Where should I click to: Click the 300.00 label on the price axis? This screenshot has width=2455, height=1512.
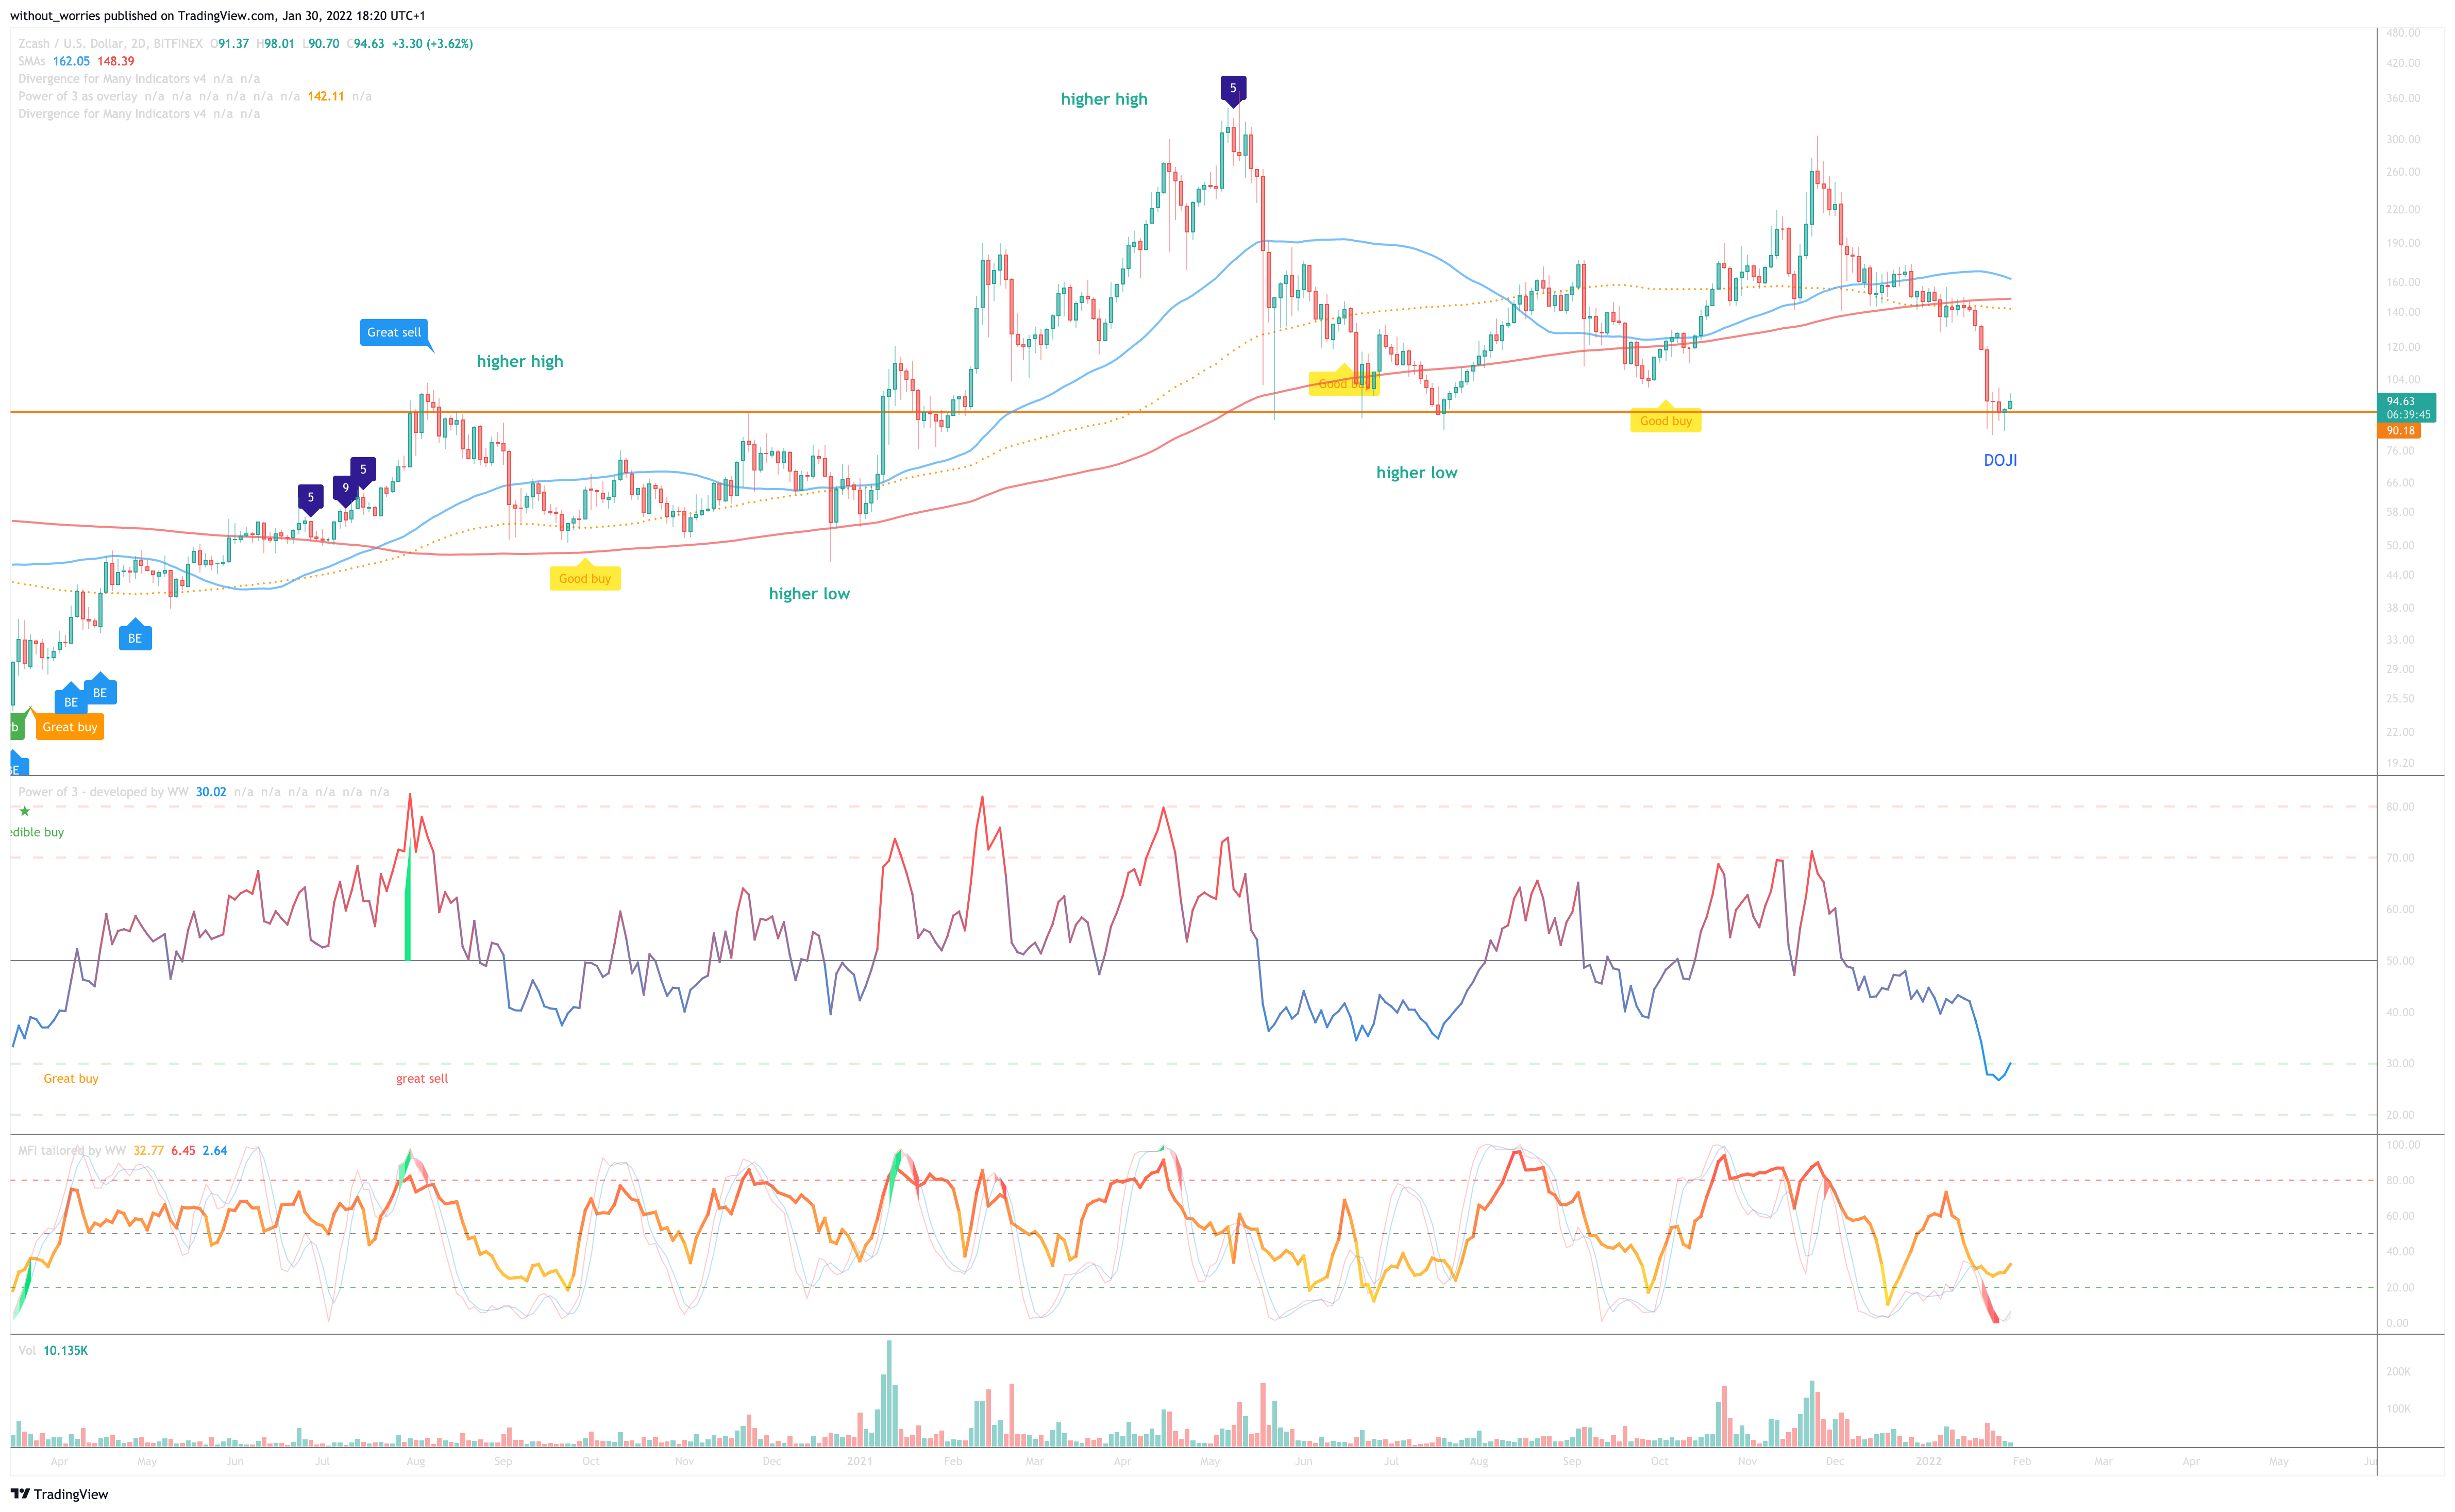point(2403,140)
